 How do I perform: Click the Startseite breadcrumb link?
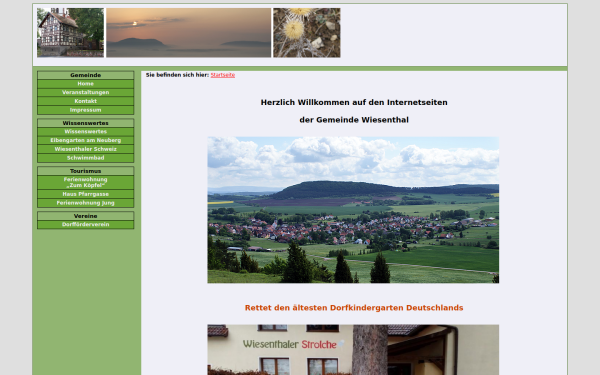click(223, 75)
